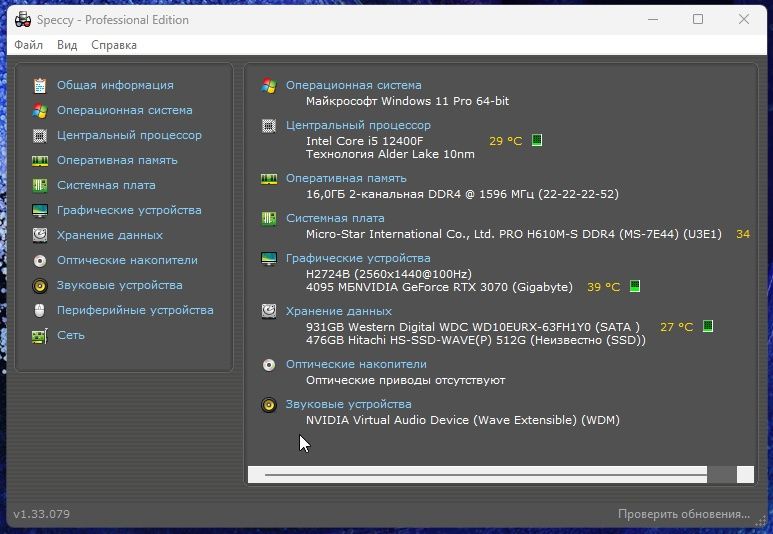Click the Майкрософт Windows 11 Pro 64-bit text
This screenshot has width=773, height=534.
tap(407, 101)
